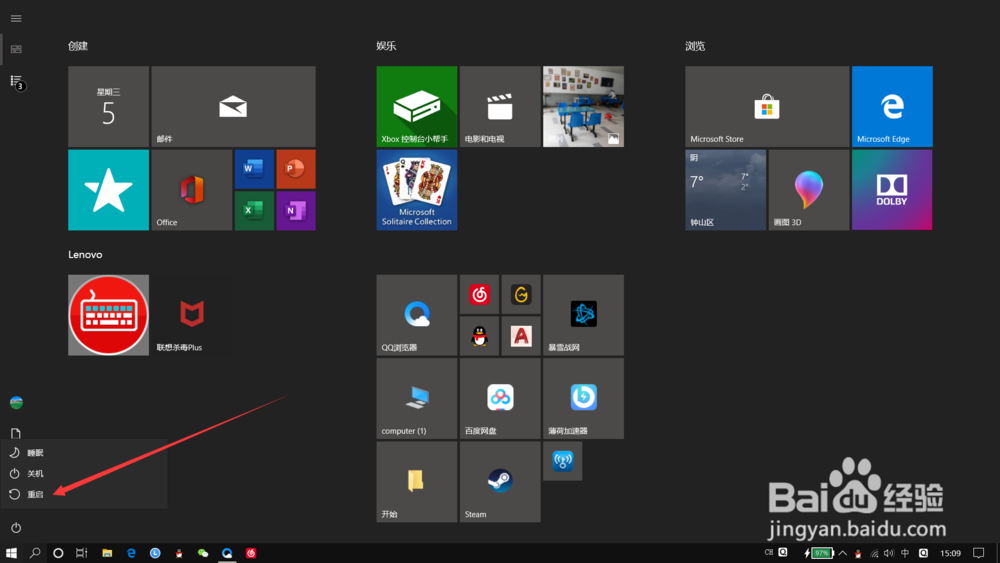1000x563 pixels.
Task: Open File Explorer from the taskbar
Action: (107, 553)
